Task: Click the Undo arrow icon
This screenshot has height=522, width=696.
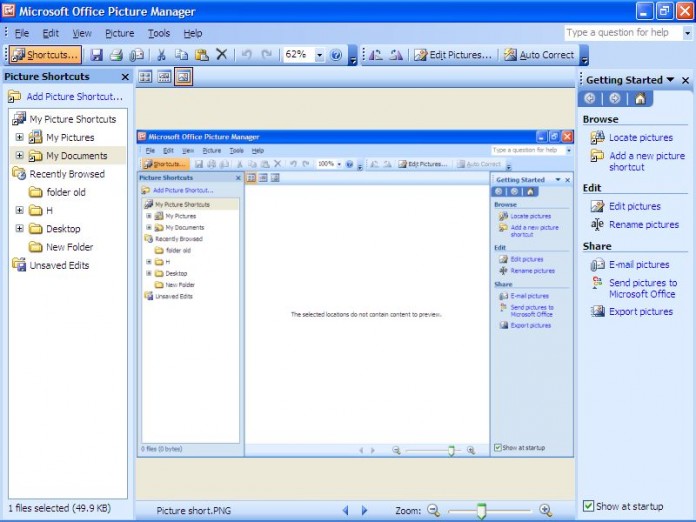Action: click(x=246, y=55)
